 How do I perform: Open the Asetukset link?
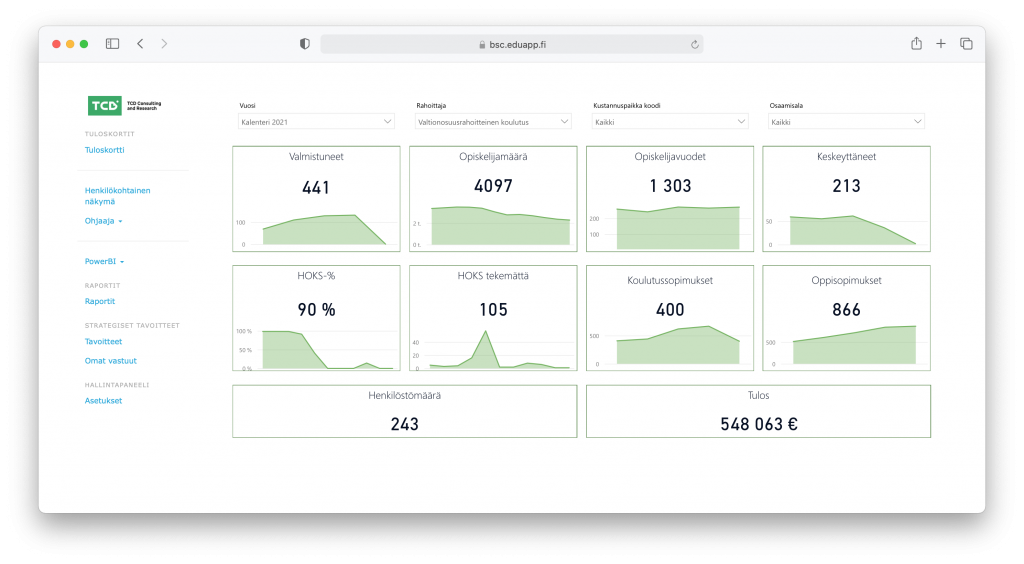point(103,401)
